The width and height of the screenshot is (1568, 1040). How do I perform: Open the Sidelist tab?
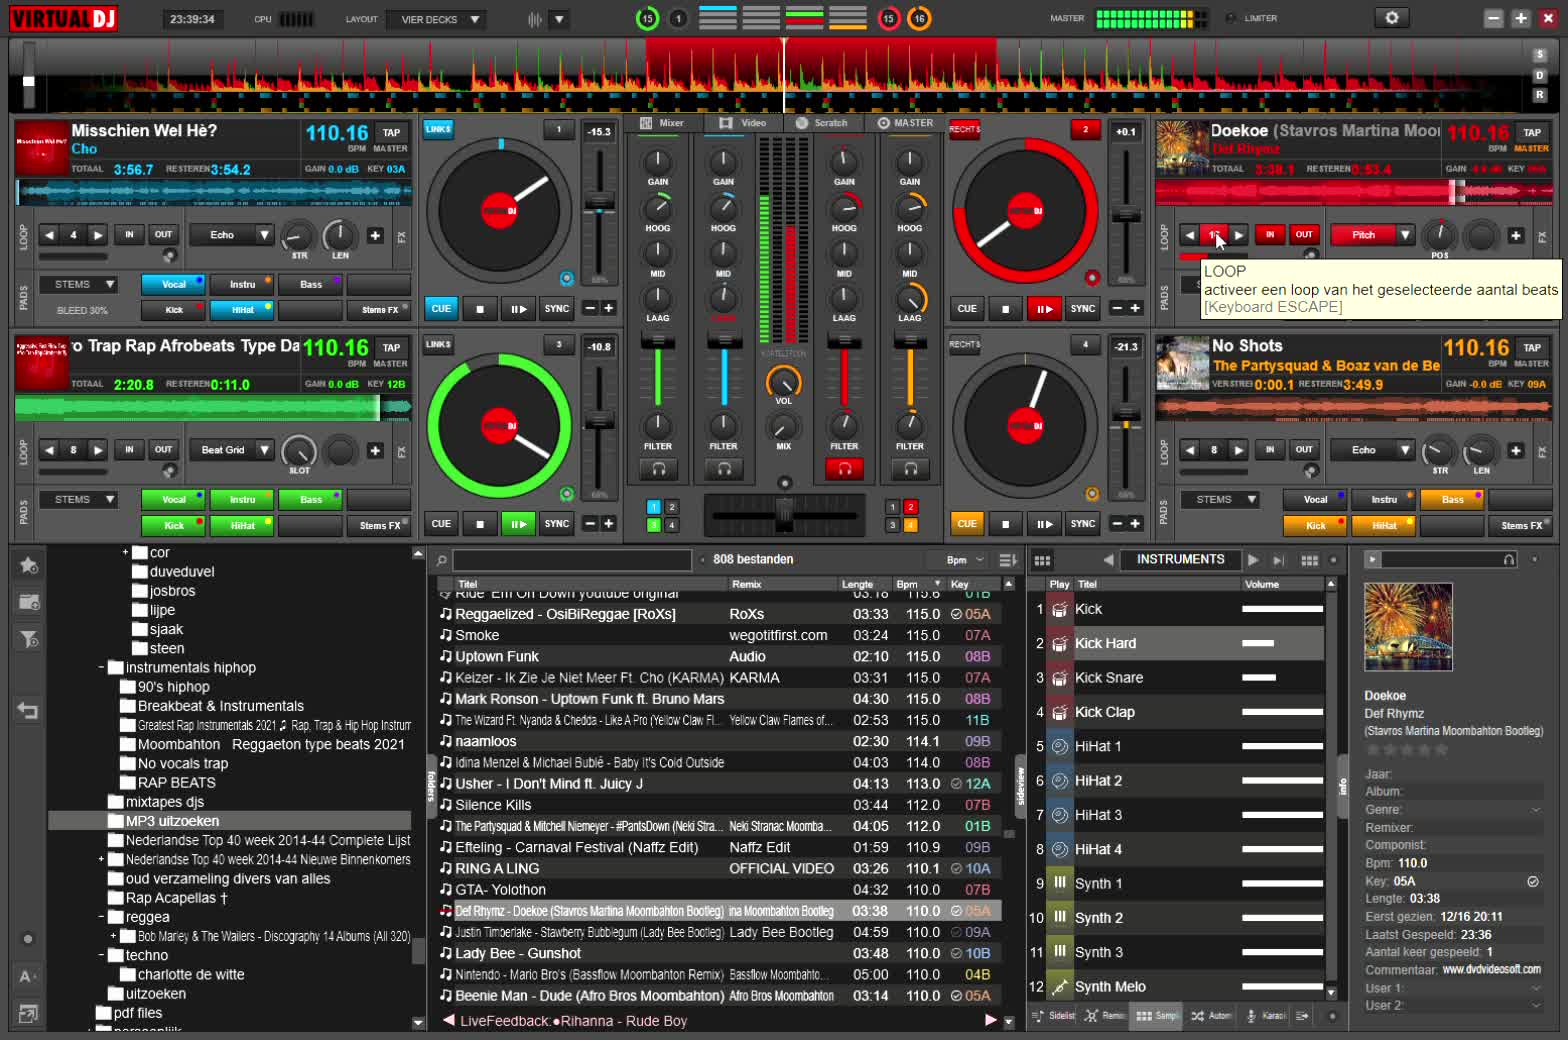[x=1054, y=1015]
